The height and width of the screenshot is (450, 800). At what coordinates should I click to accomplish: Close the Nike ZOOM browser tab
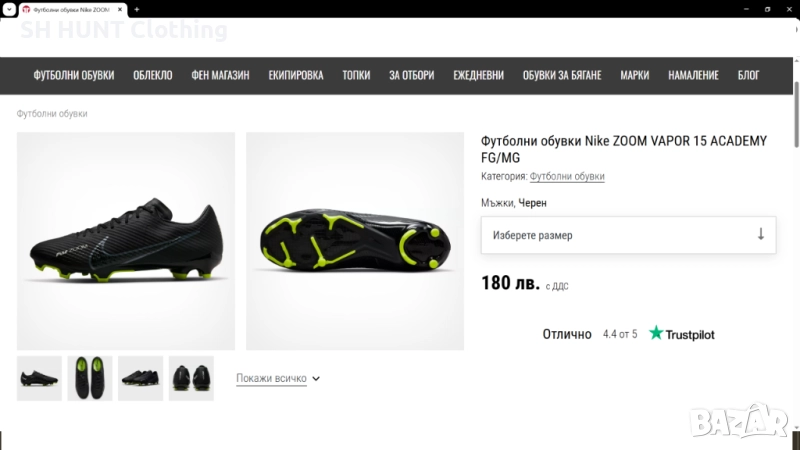tap(121, 8)
